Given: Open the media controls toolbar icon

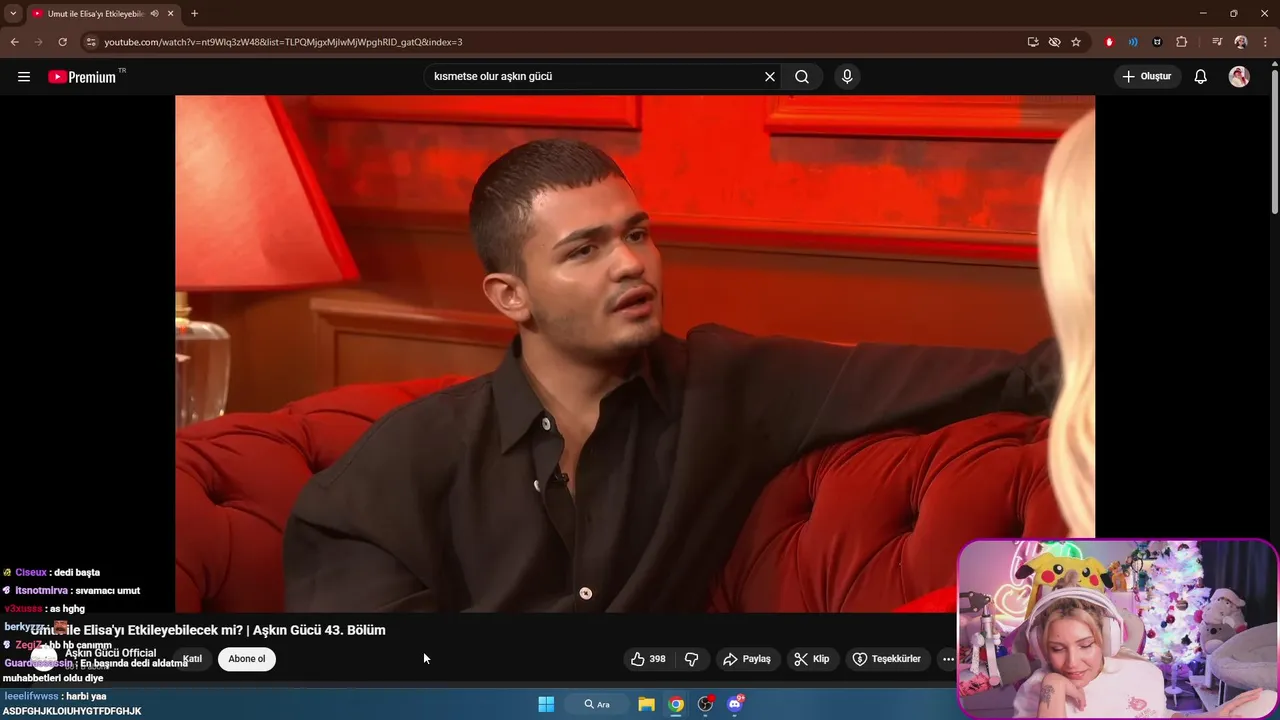Looking at the screenshot, I should click(x=1217, y=42).
